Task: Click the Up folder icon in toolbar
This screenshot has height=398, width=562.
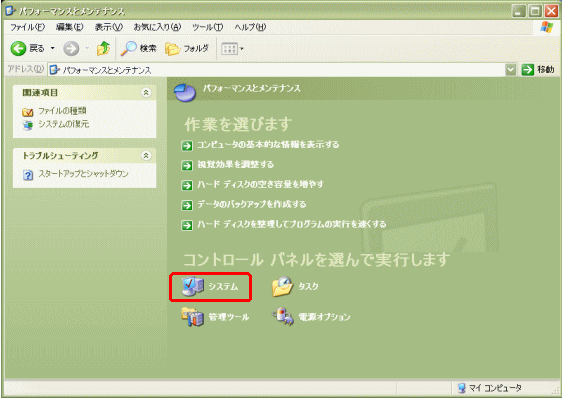Action: coord(103,48)
